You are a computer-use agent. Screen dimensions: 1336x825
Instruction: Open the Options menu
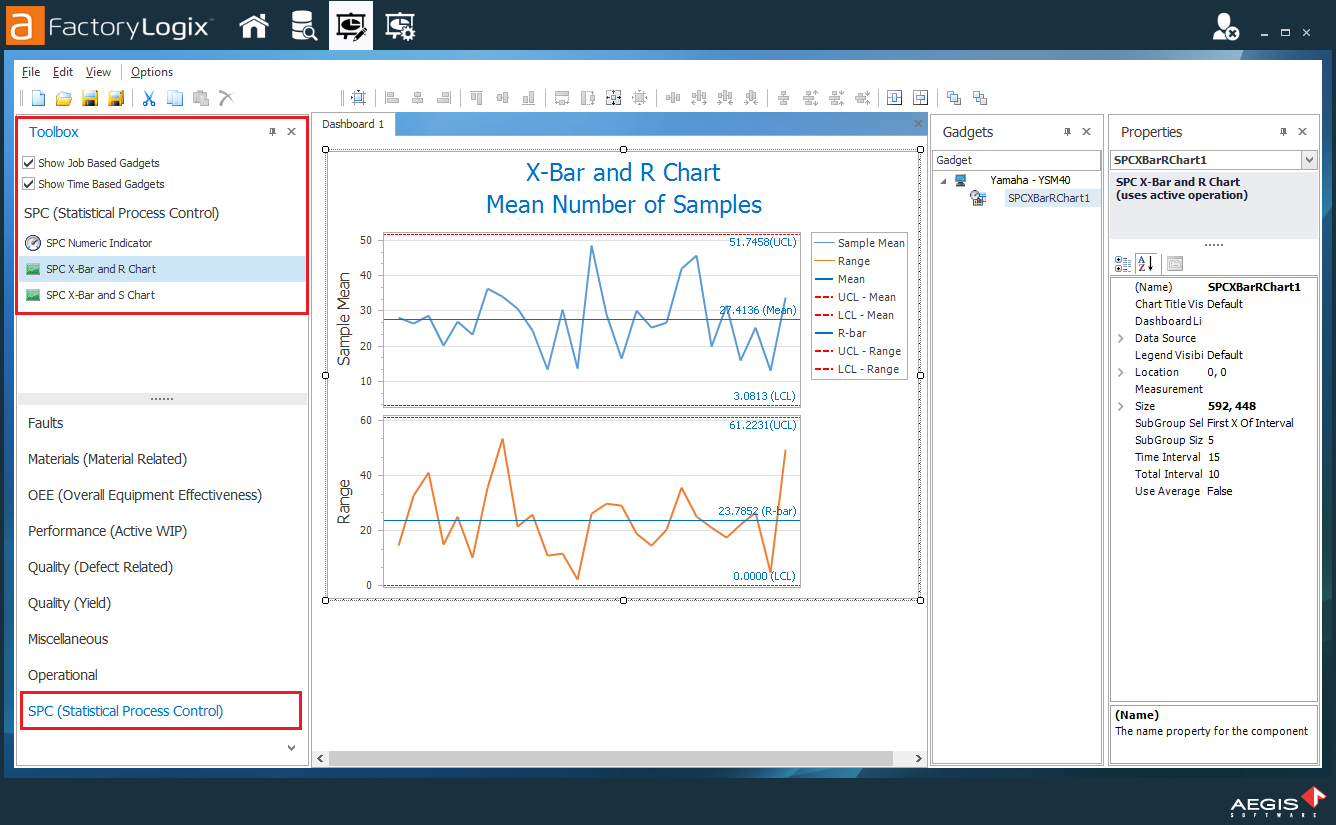151,71
